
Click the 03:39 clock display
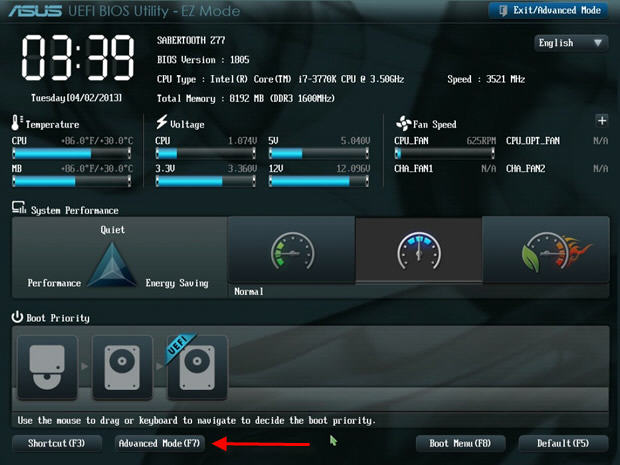(78, 58)
